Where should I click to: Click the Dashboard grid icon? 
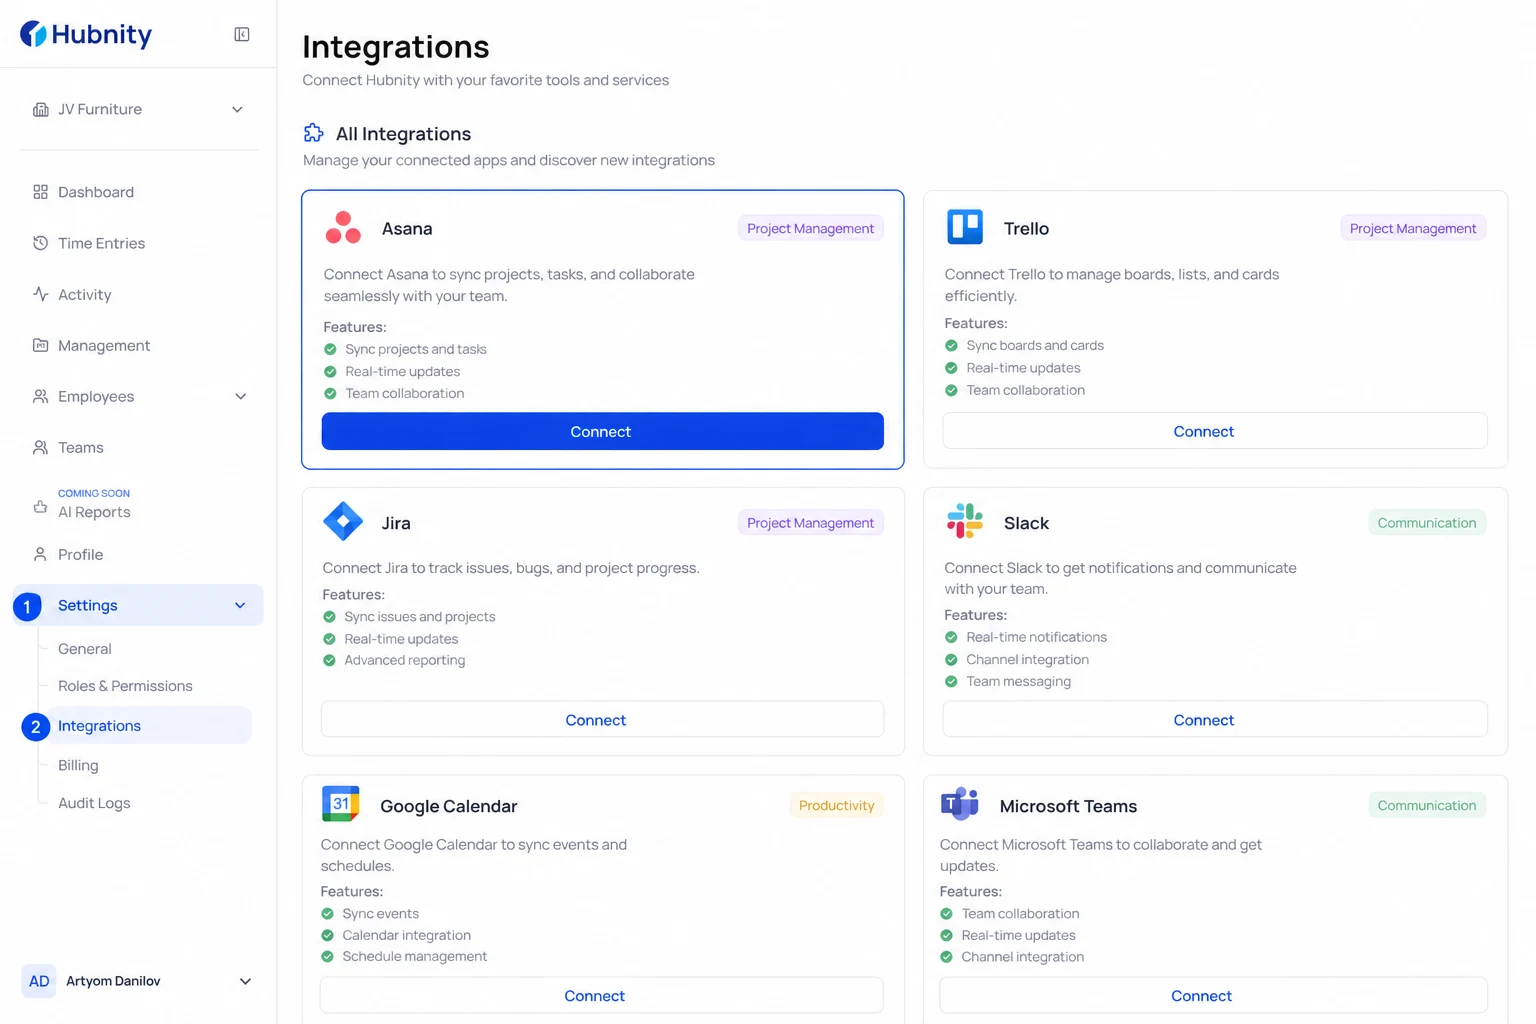(40, 192)
